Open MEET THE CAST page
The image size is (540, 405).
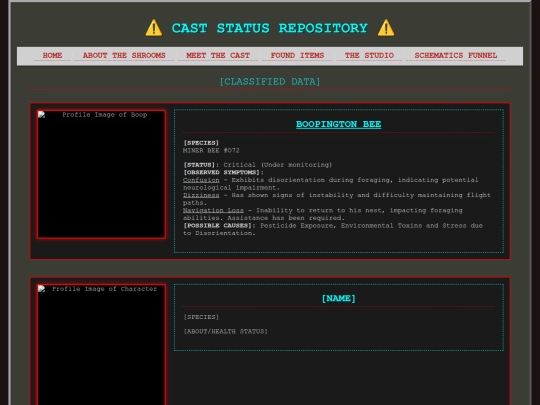tap(218, 55)
